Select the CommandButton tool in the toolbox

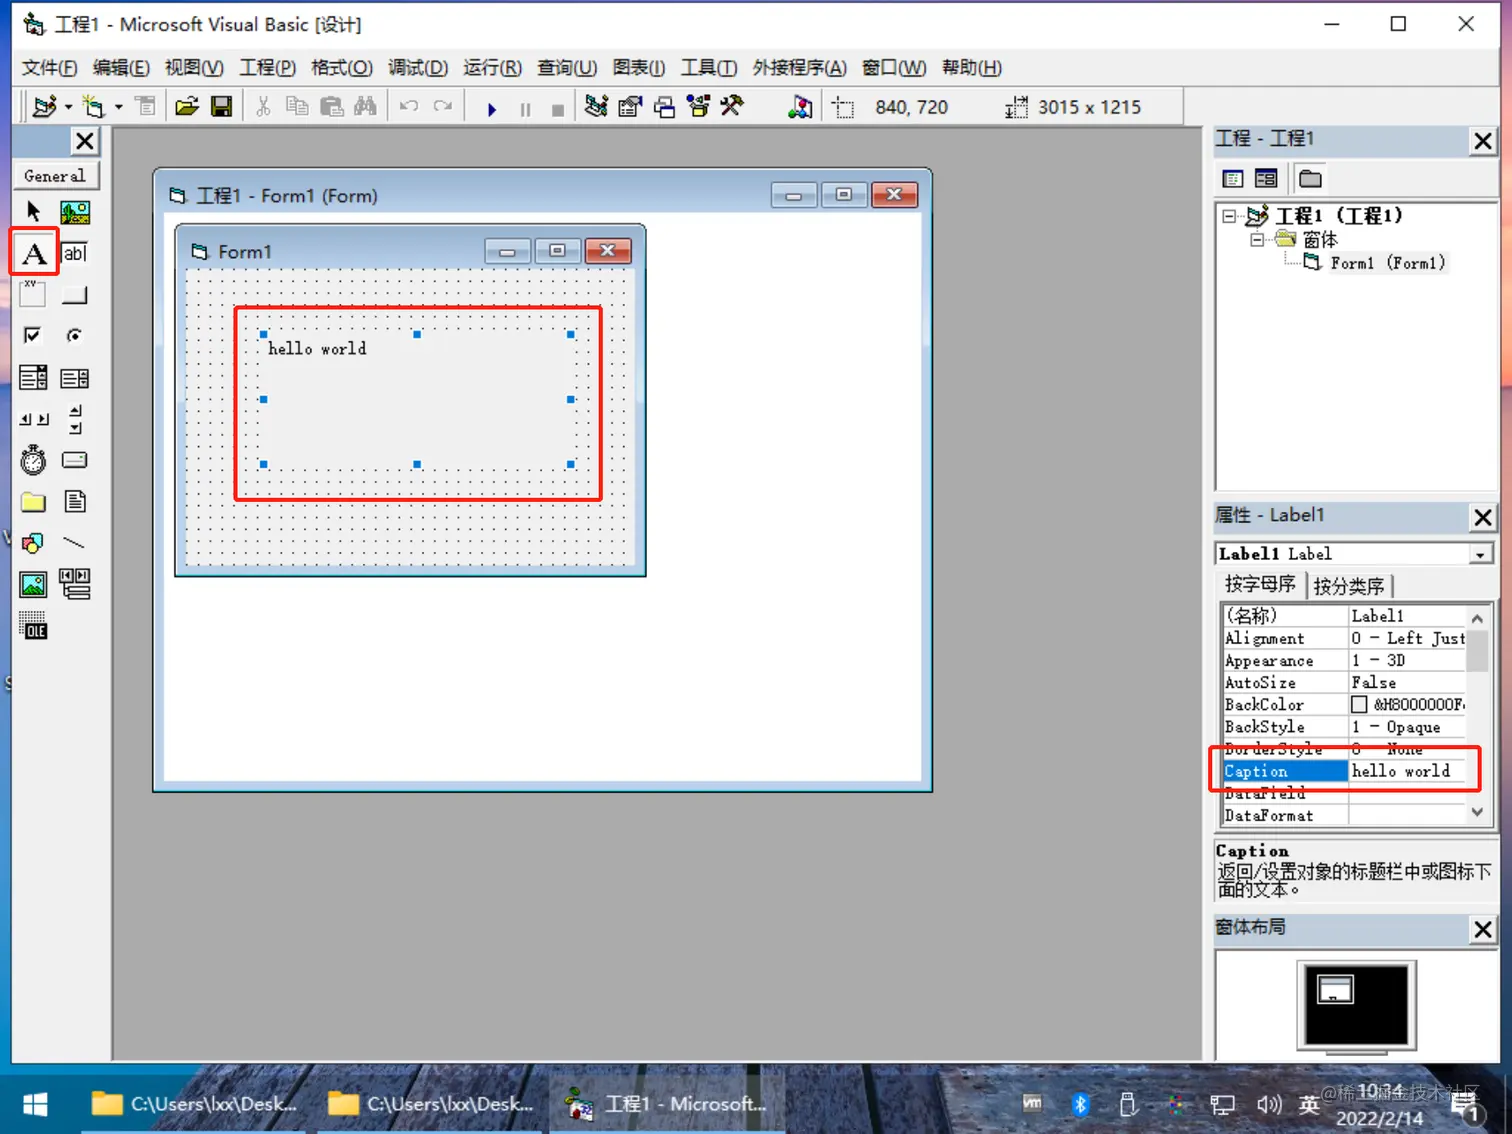click(75, 294)
